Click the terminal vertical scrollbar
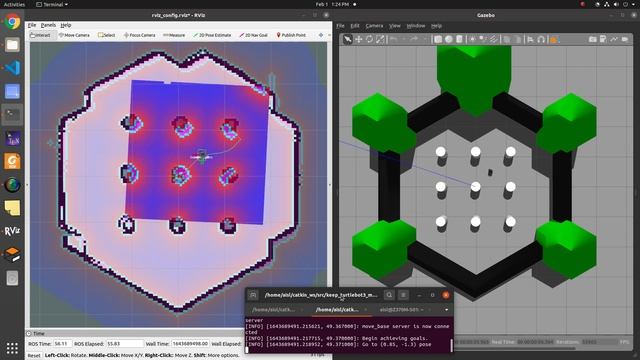 coord(451,346)
